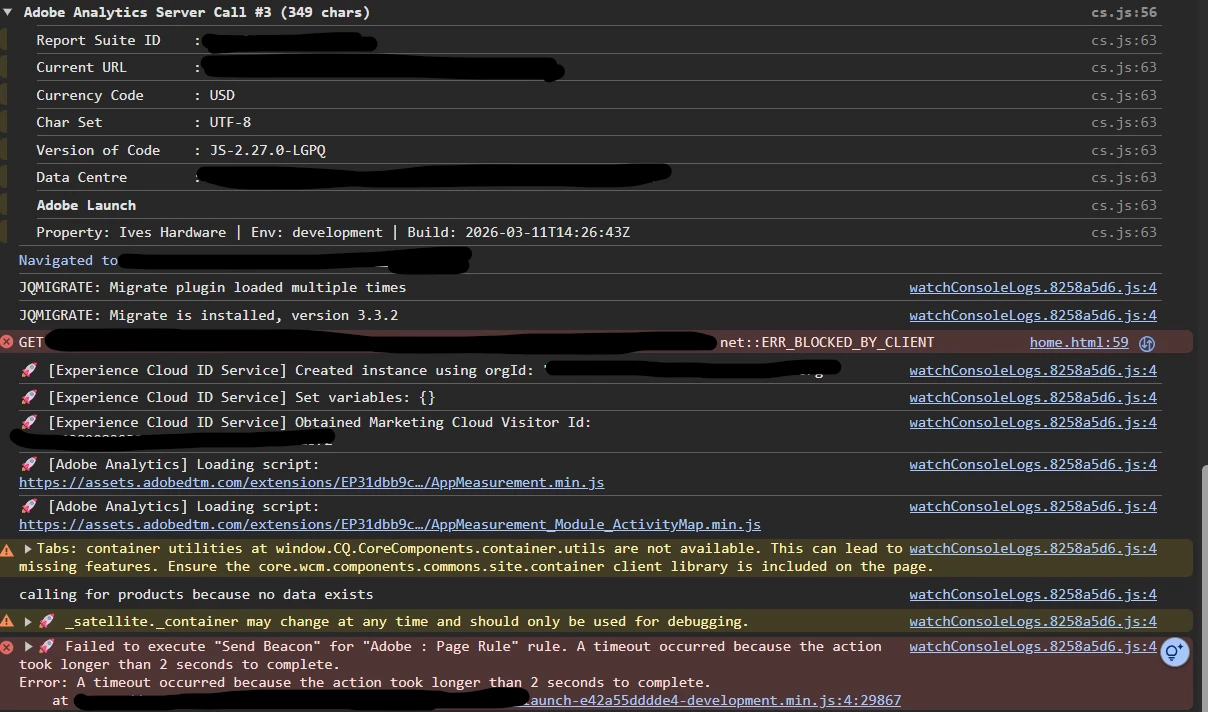
Task: Open source link for Obtained Marketing Cloud Visitor Id
Action: pos(1033,422)
